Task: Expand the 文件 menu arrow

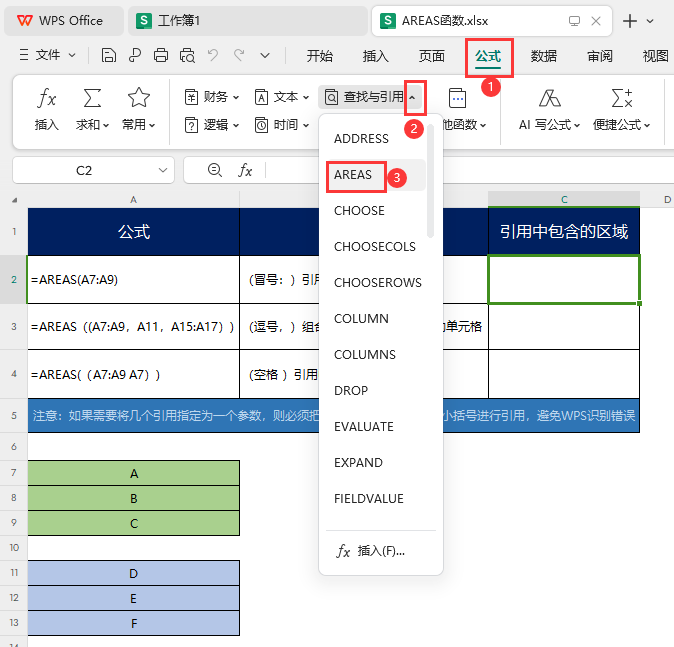Action: pos(72,55)
